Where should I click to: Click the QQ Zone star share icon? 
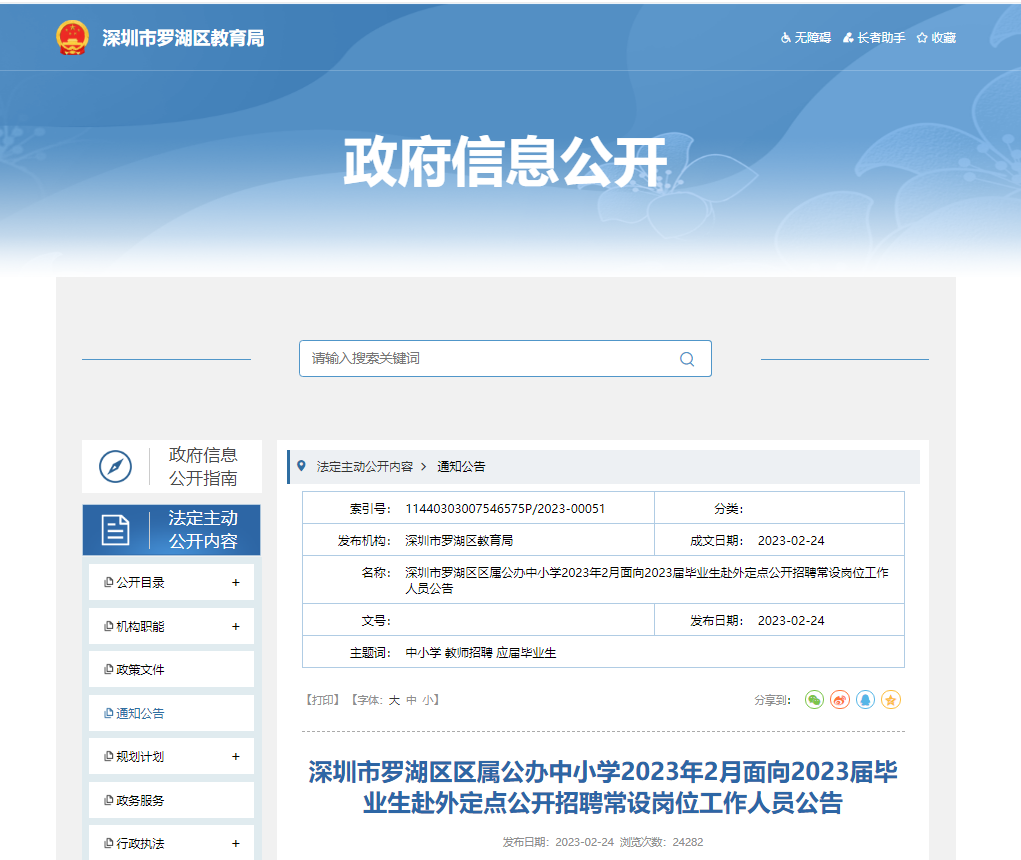pyautogui.click(x=891, y=700)
